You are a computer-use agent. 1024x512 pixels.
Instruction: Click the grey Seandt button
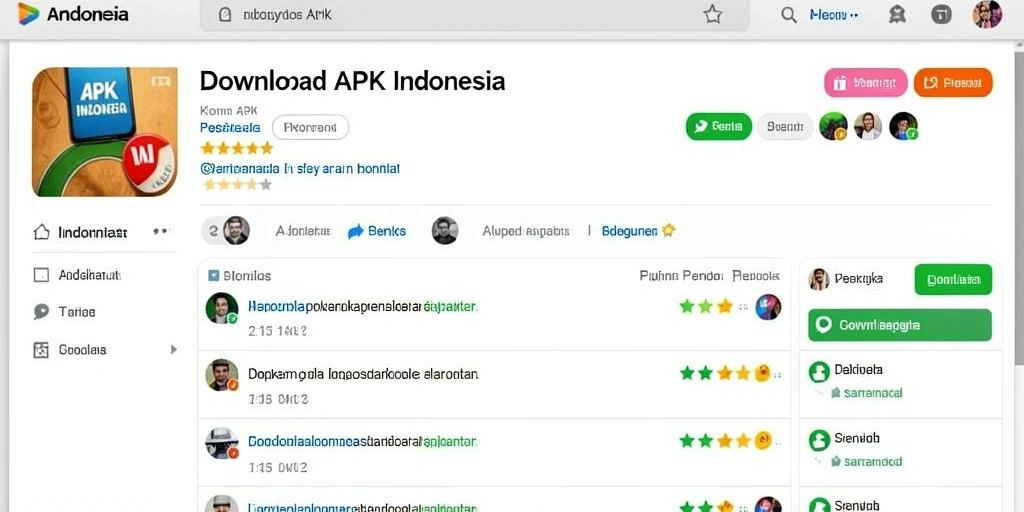tap(785, 127)
